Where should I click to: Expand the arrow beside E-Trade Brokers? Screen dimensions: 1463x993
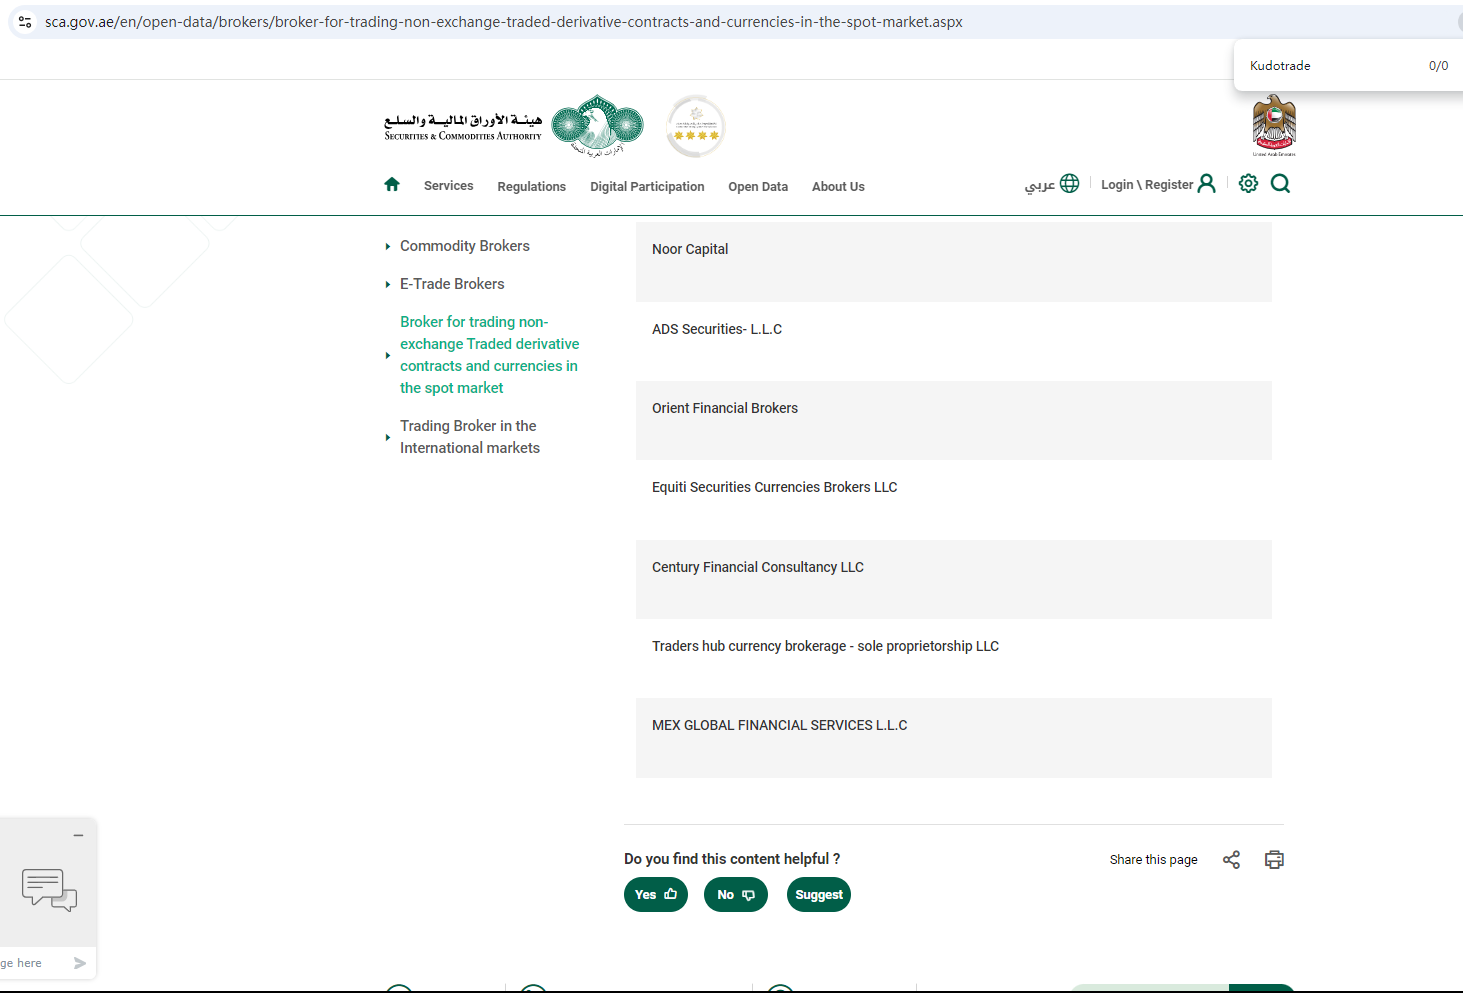click(x=388, y=284)
